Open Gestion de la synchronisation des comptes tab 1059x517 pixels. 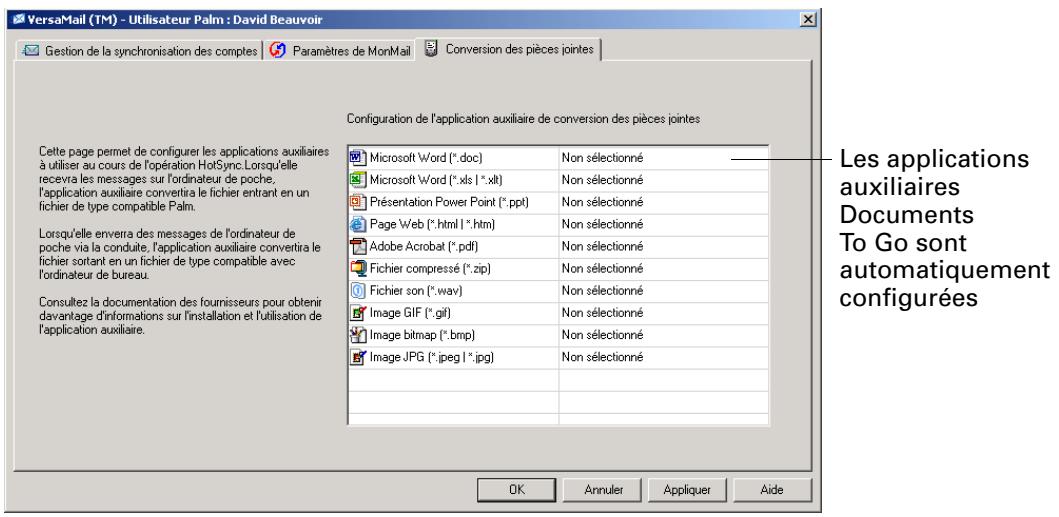pos(140,51)
